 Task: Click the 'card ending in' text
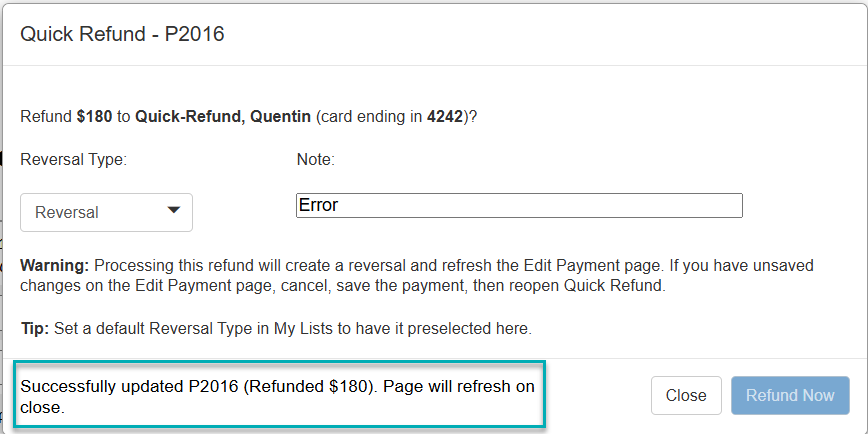coord(371,116)
